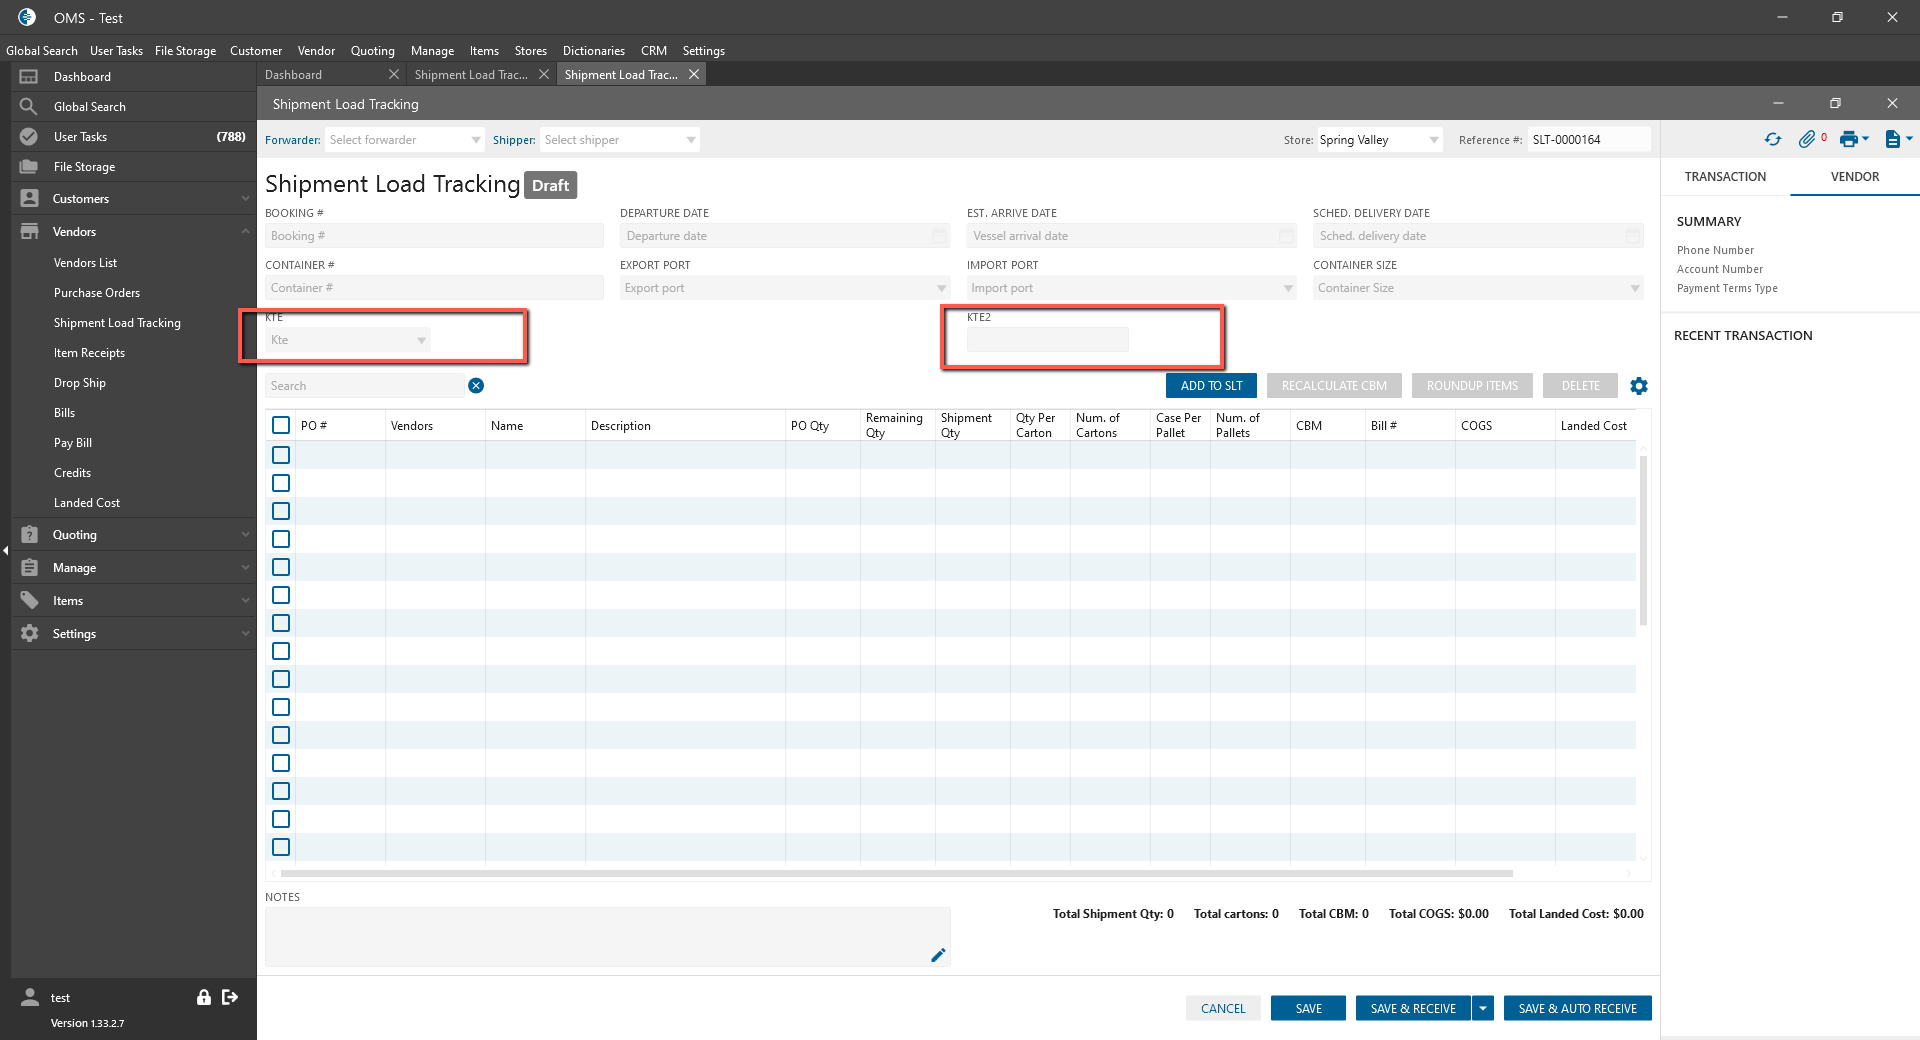The height and width of the screenshot is (1040, 1920).
Task: Check the last visible row checkbox in the grid
Action: click(281, 847)
